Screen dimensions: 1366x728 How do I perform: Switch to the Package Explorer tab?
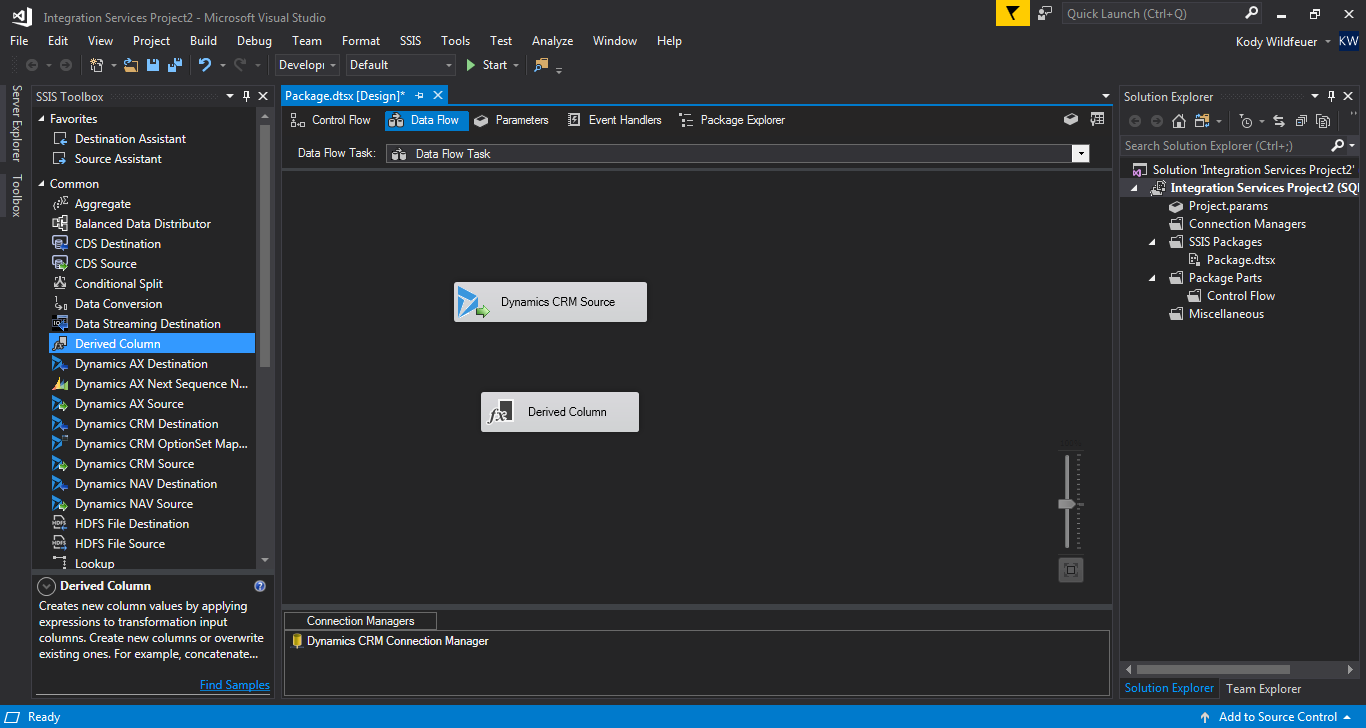click(x=731, y=120)
